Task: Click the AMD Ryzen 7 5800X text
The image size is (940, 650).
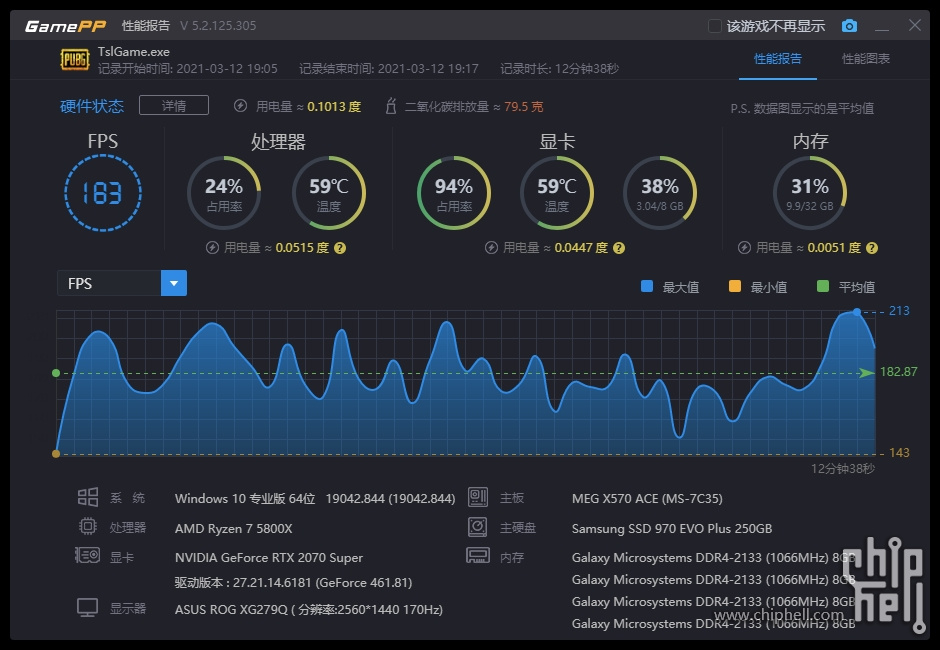Action: click(x=233, y=528)
